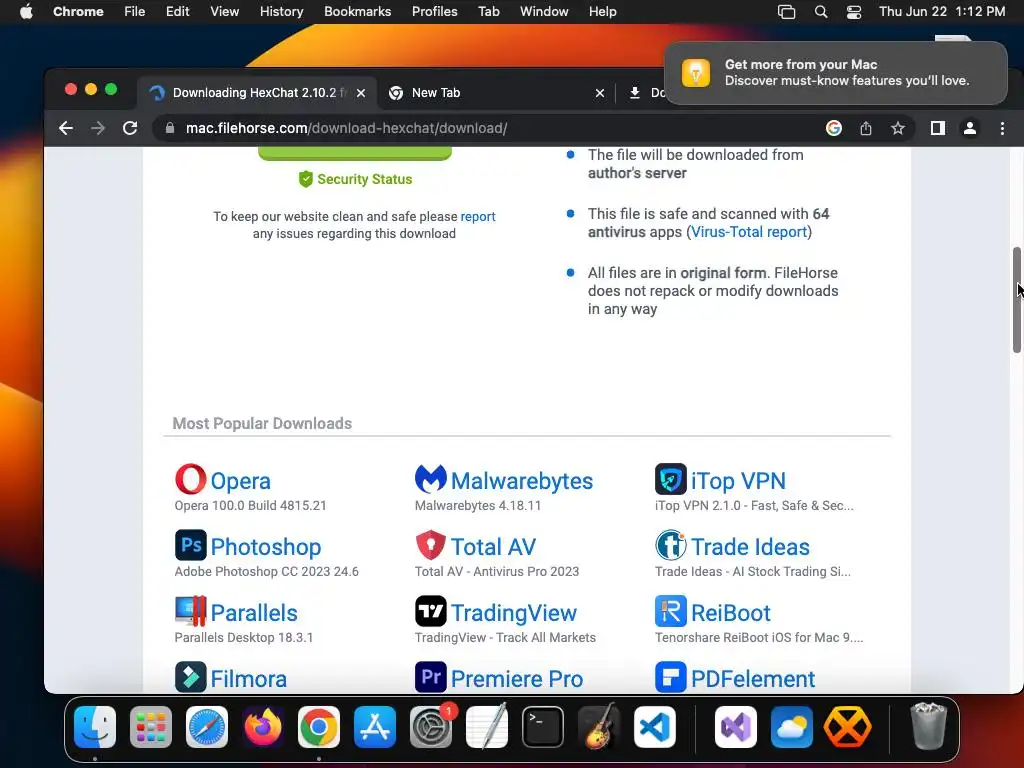Select the Downloading HexChat 2.10.2 tab

(x=257, y=93)
